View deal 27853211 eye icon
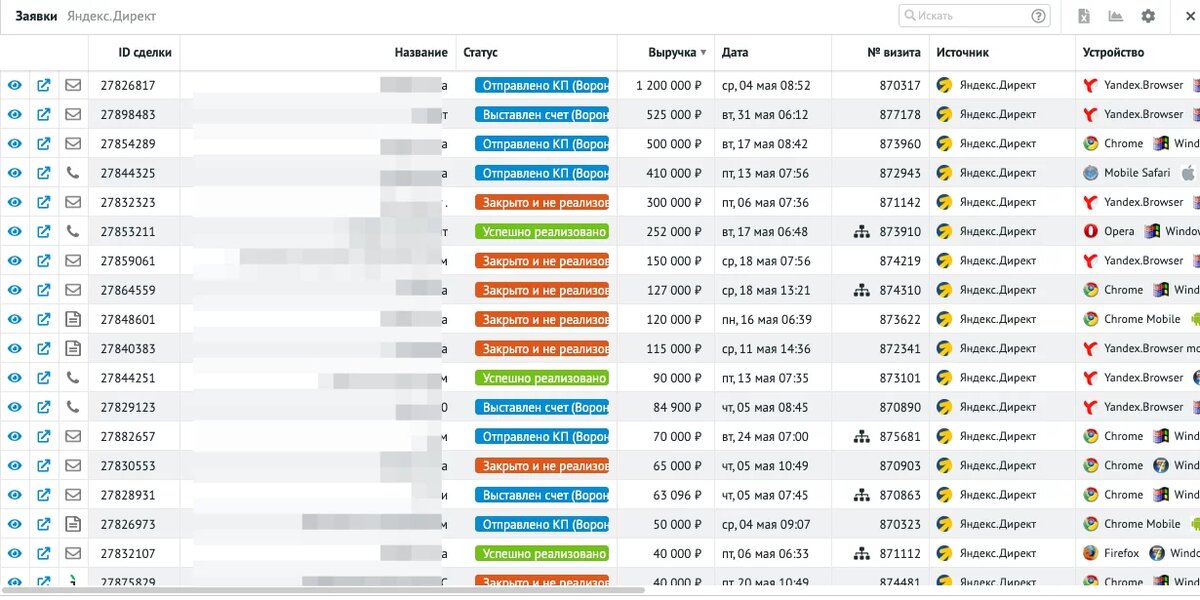Screen dimensions: 1200x600 point(15,231)
